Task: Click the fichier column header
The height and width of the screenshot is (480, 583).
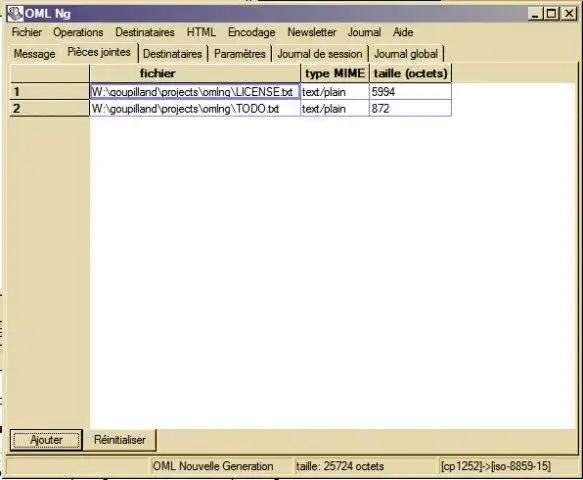Action: [195, 73]
